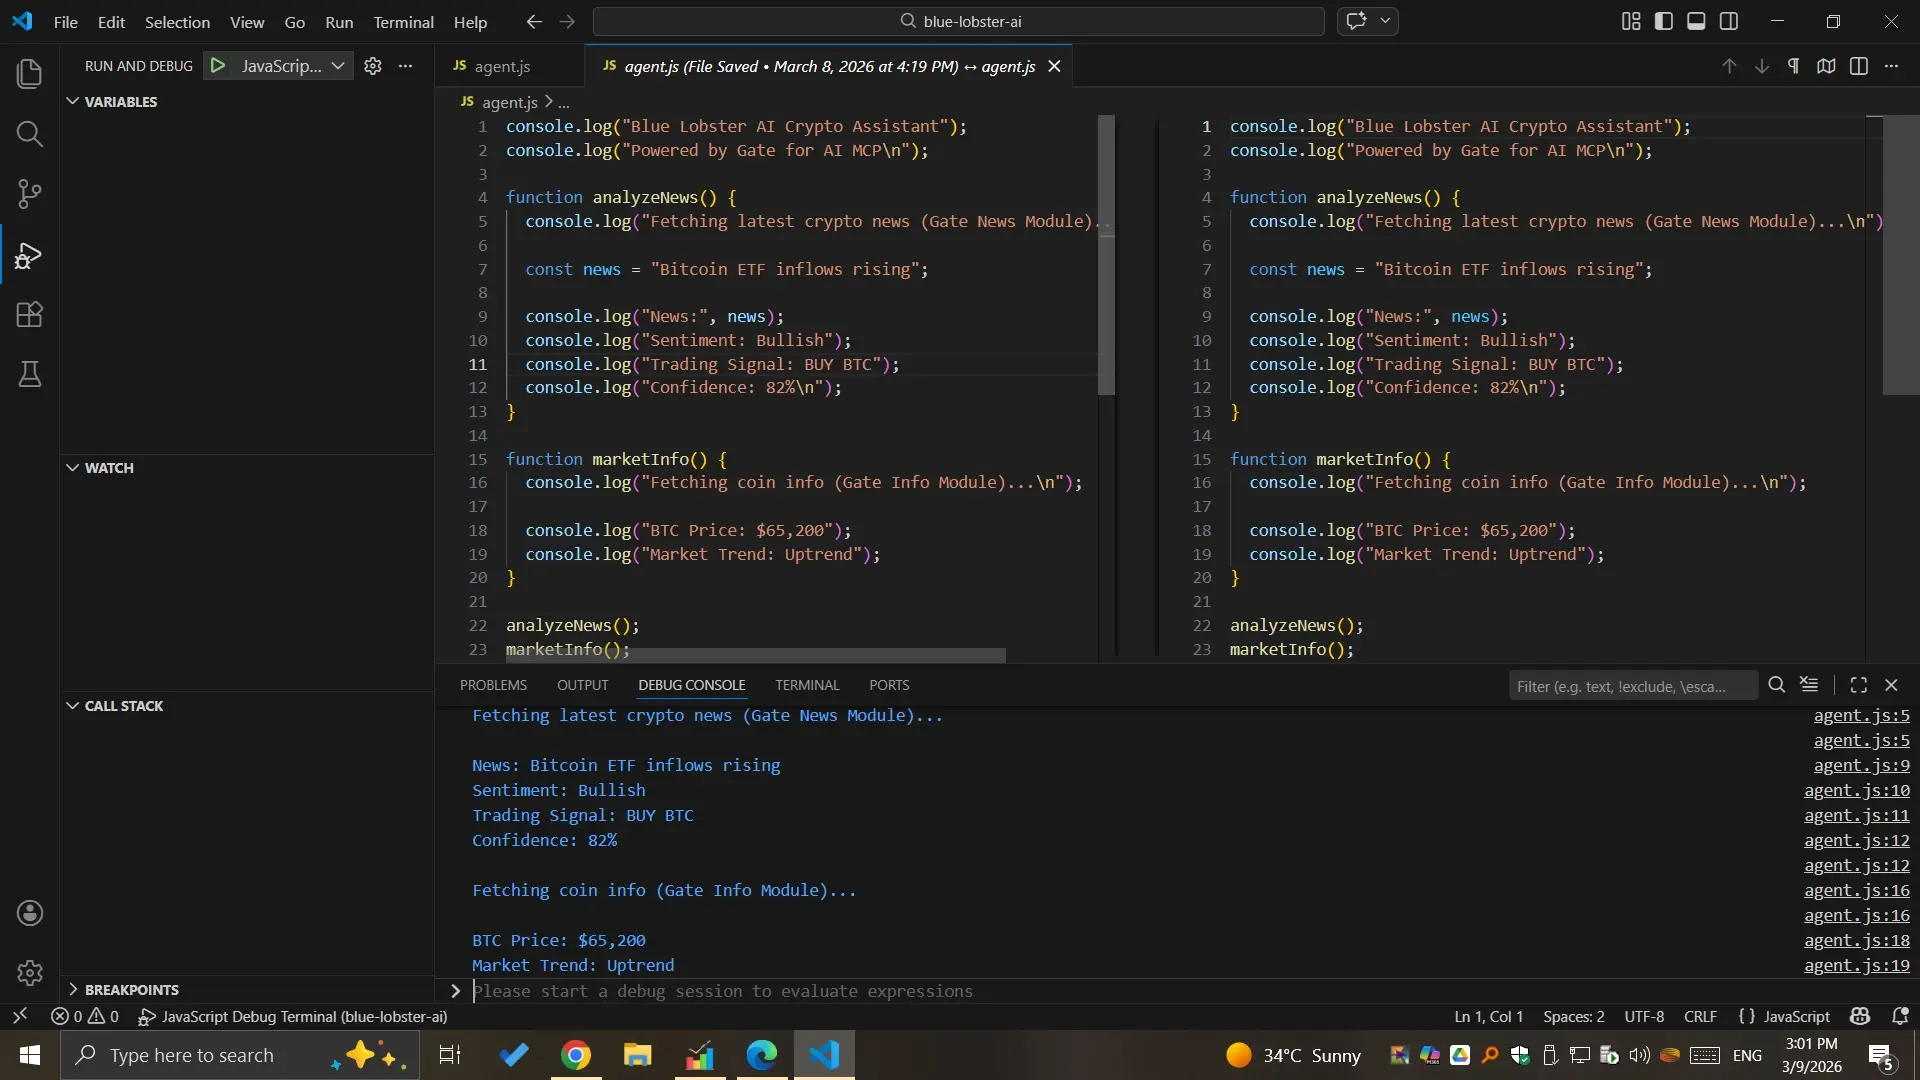Toggle whitespace diff display pilcrow icon
Image resolution: width=1920 pixels, height=1080 pixels.
(1794, 66)
